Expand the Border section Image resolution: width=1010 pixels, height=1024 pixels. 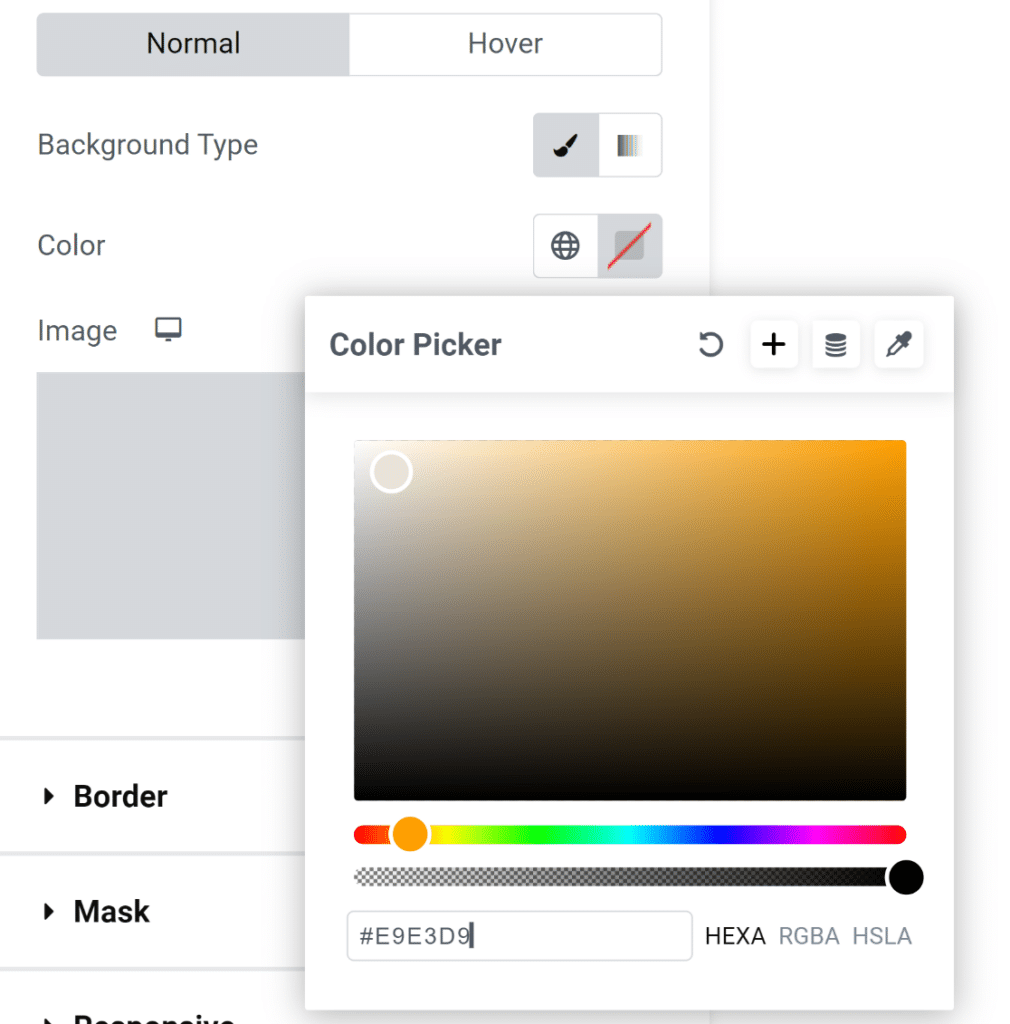tap(120, 796)
